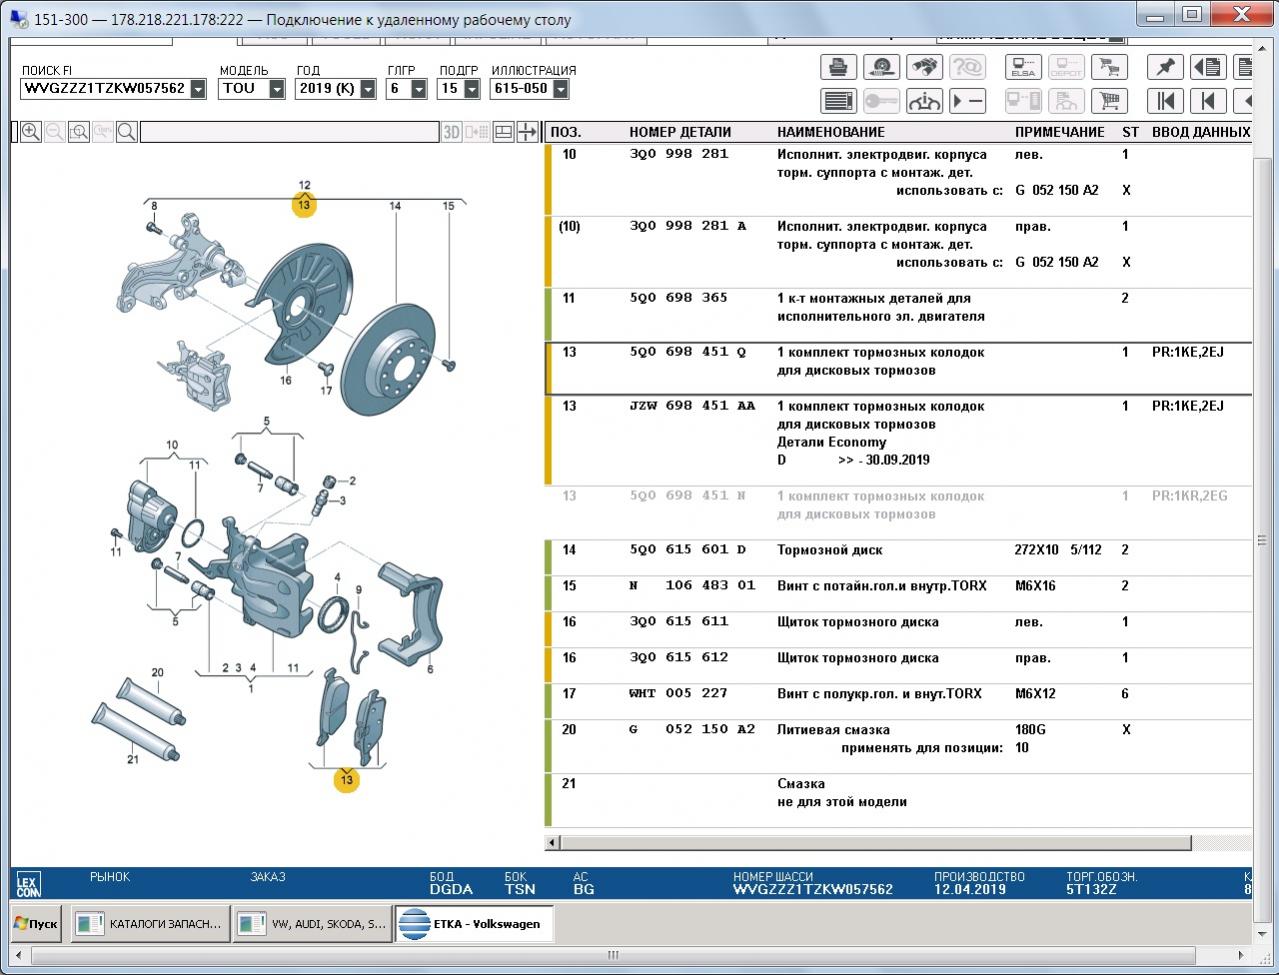Click the arrow-dash collapse icon
This screenshot has height=975, width=1279.
tap(967, 101)
